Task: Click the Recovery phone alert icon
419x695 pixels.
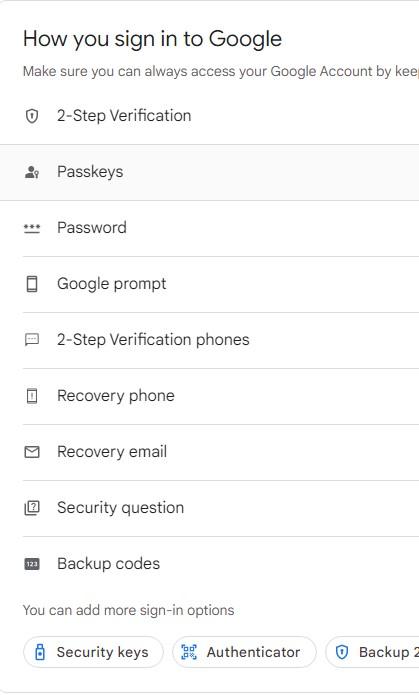Action: click(32, 396)
